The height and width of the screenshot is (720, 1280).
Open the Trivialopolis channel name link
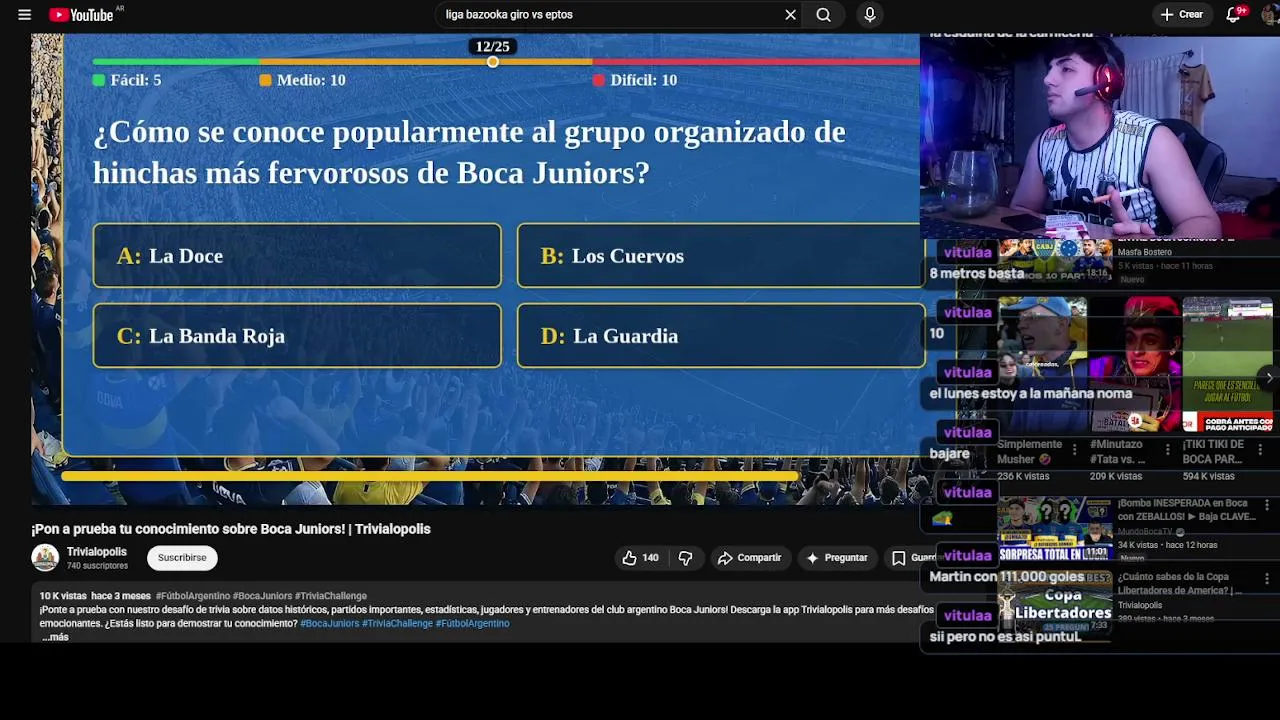click(97, 552)
